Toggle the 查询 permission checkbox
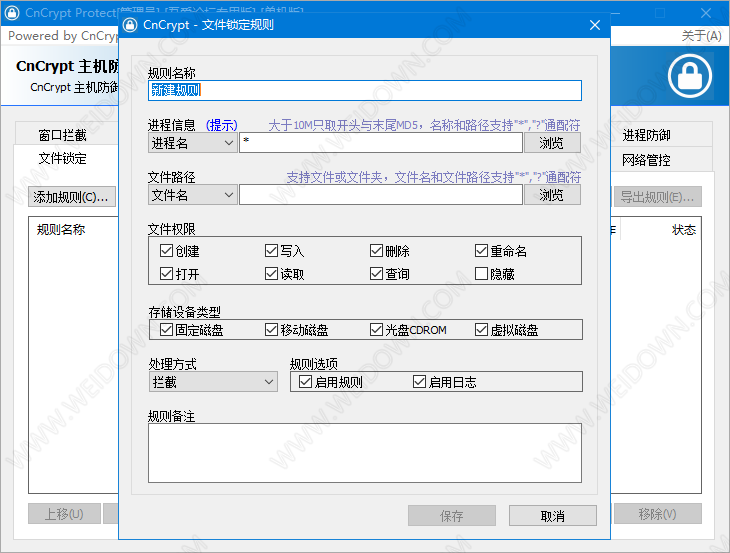This screenshot has width=730, height=553. point(376,274)
